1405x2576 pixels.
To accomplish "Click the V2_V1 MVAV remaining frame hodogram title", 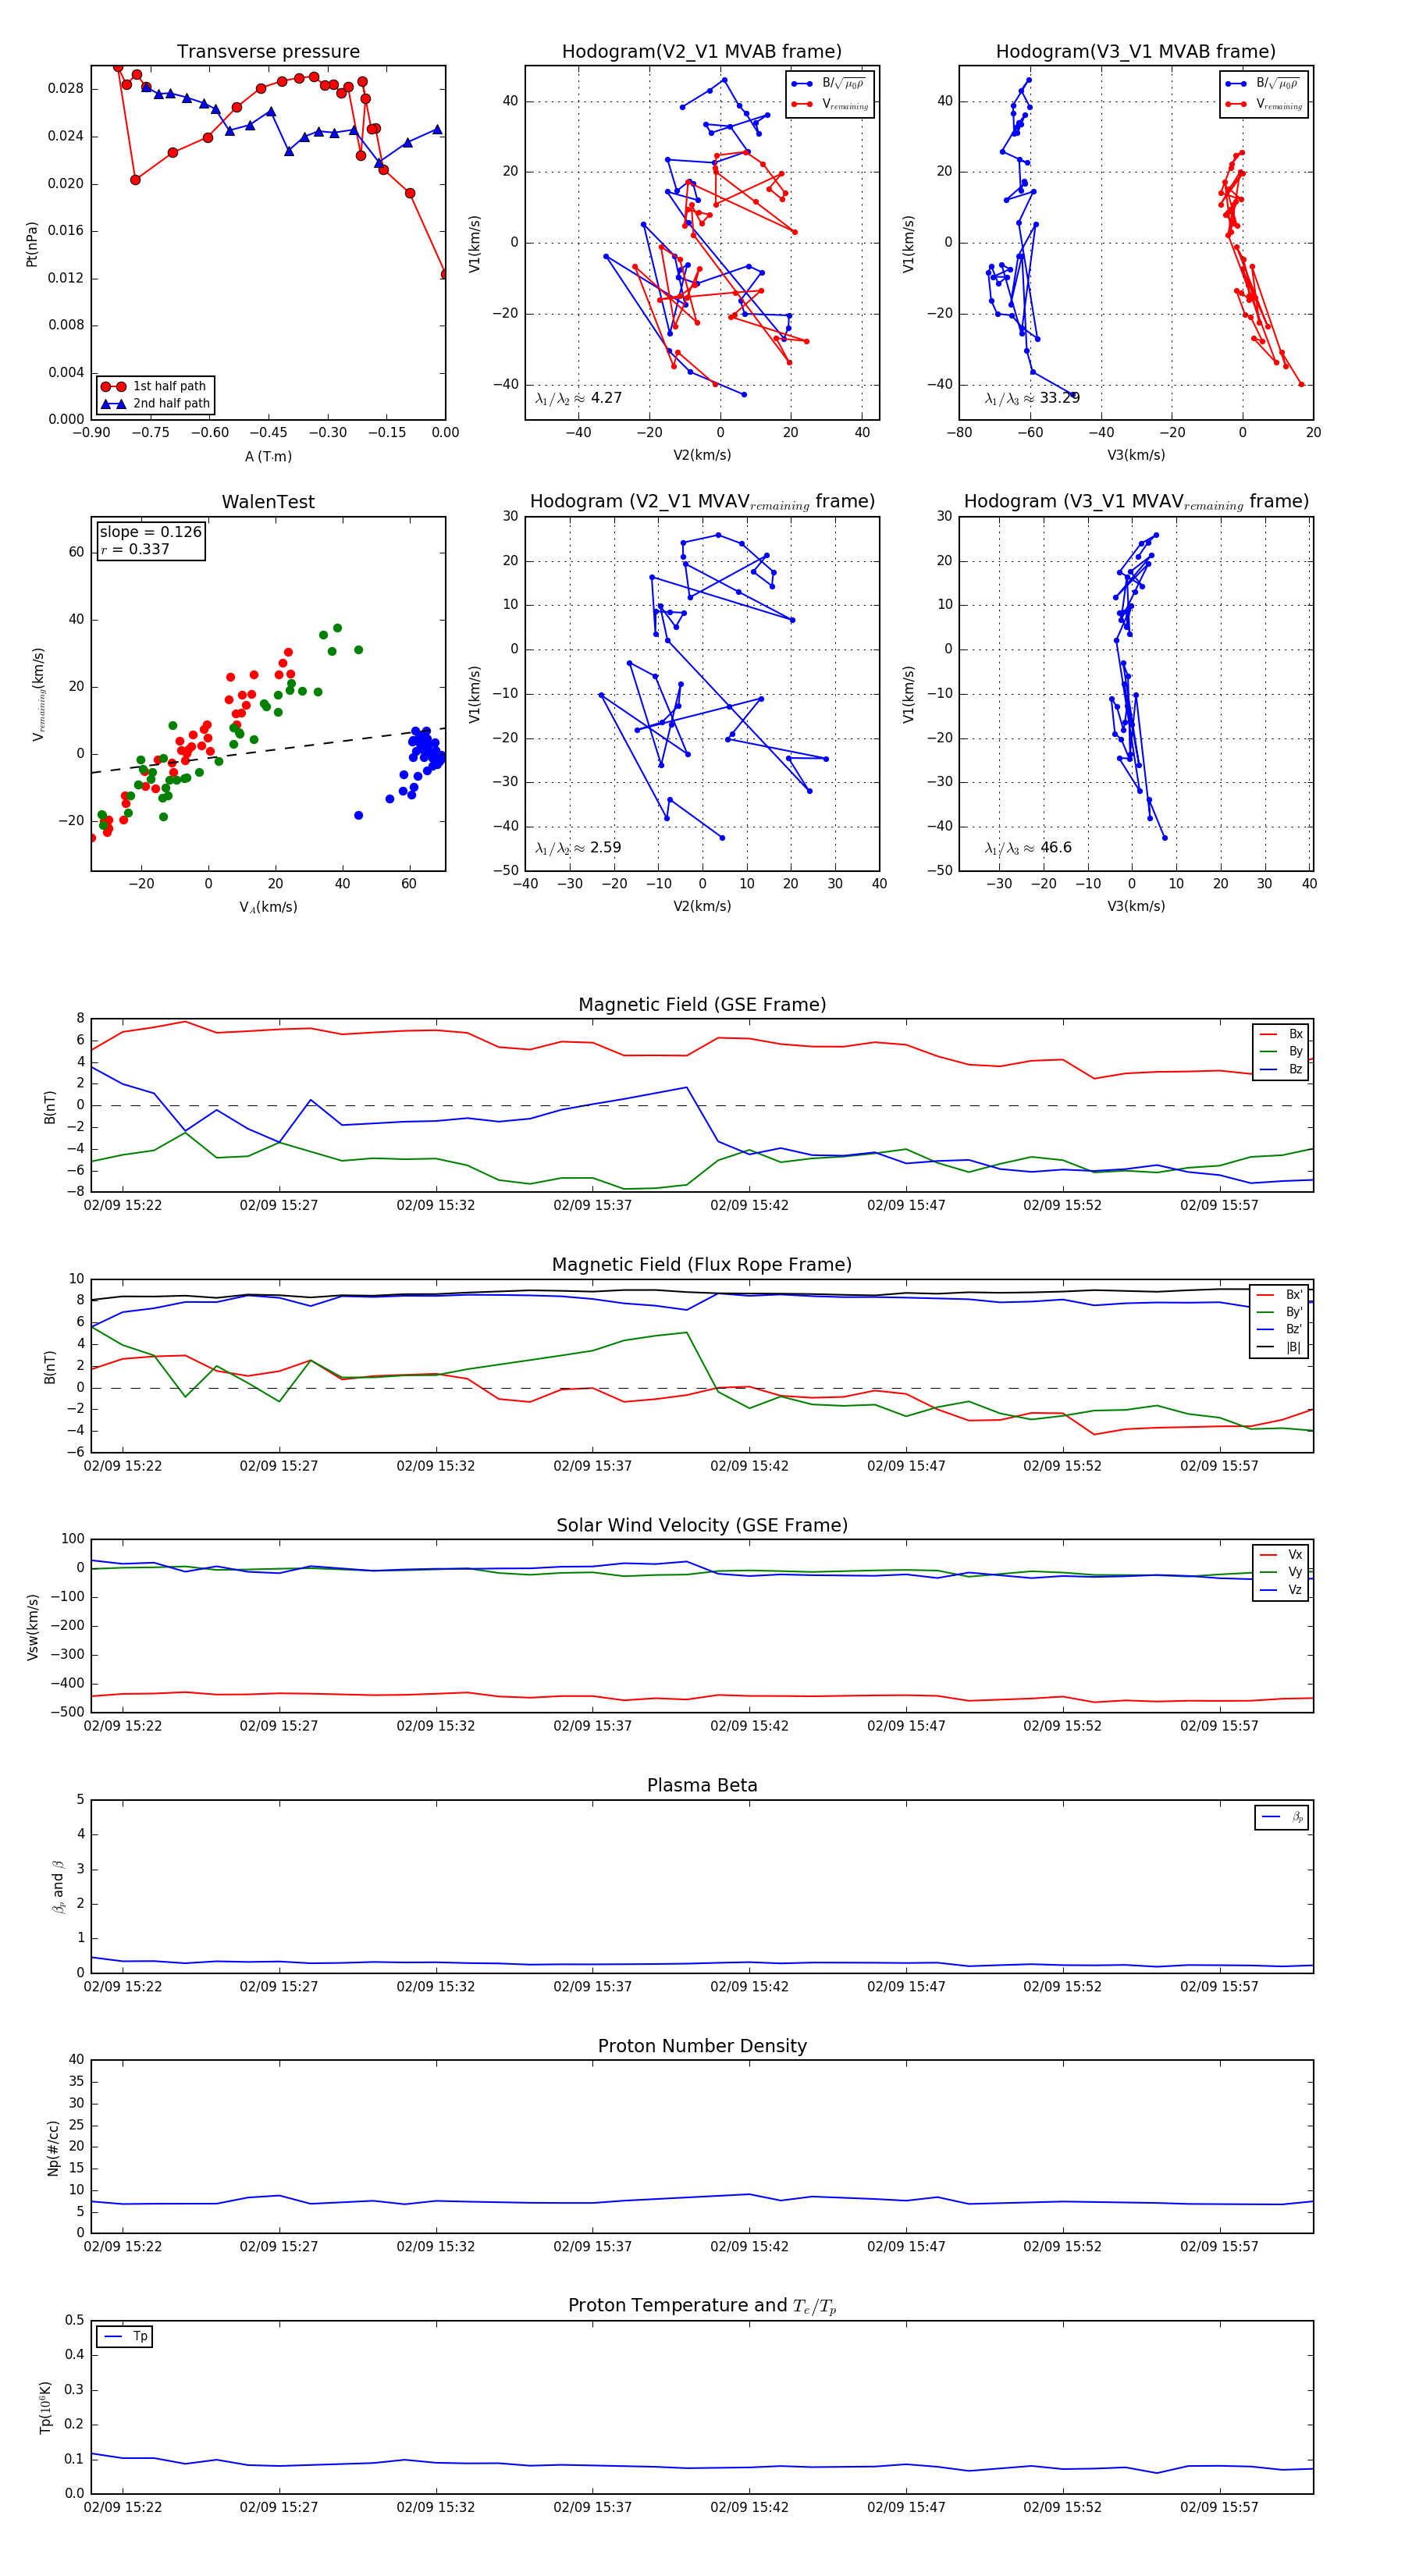I will (x=702, y=502).
